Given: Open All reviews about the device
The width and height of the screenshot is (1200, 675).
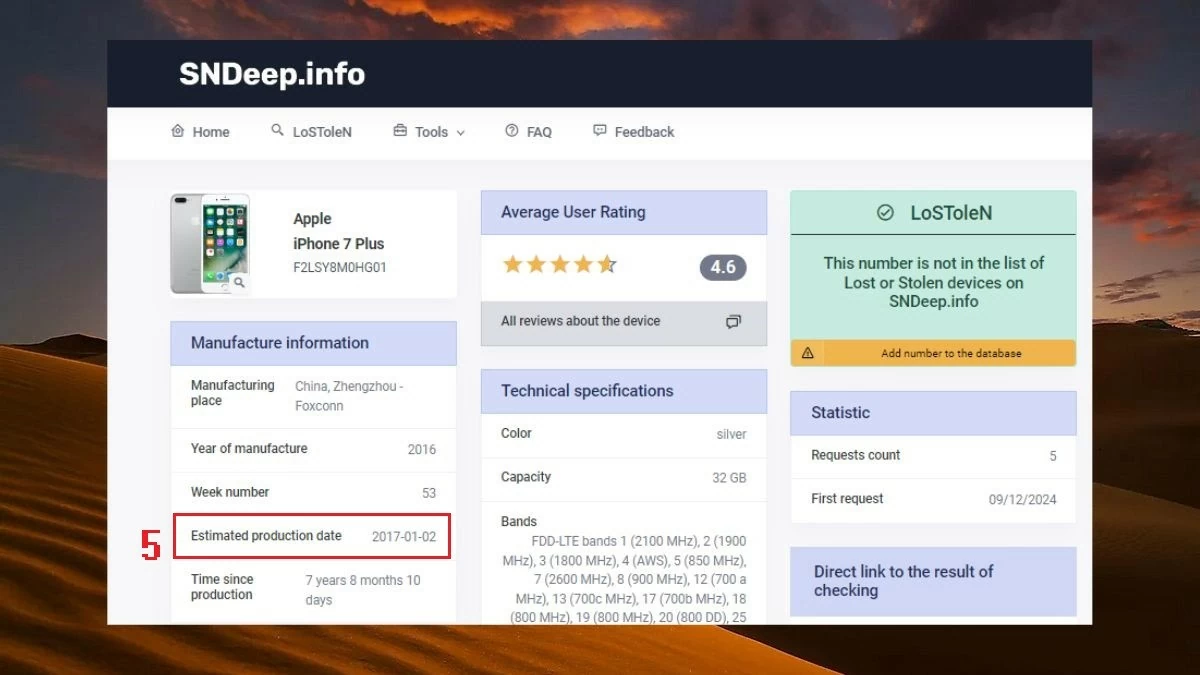Looking at the screenshot, I should [580, 321].
